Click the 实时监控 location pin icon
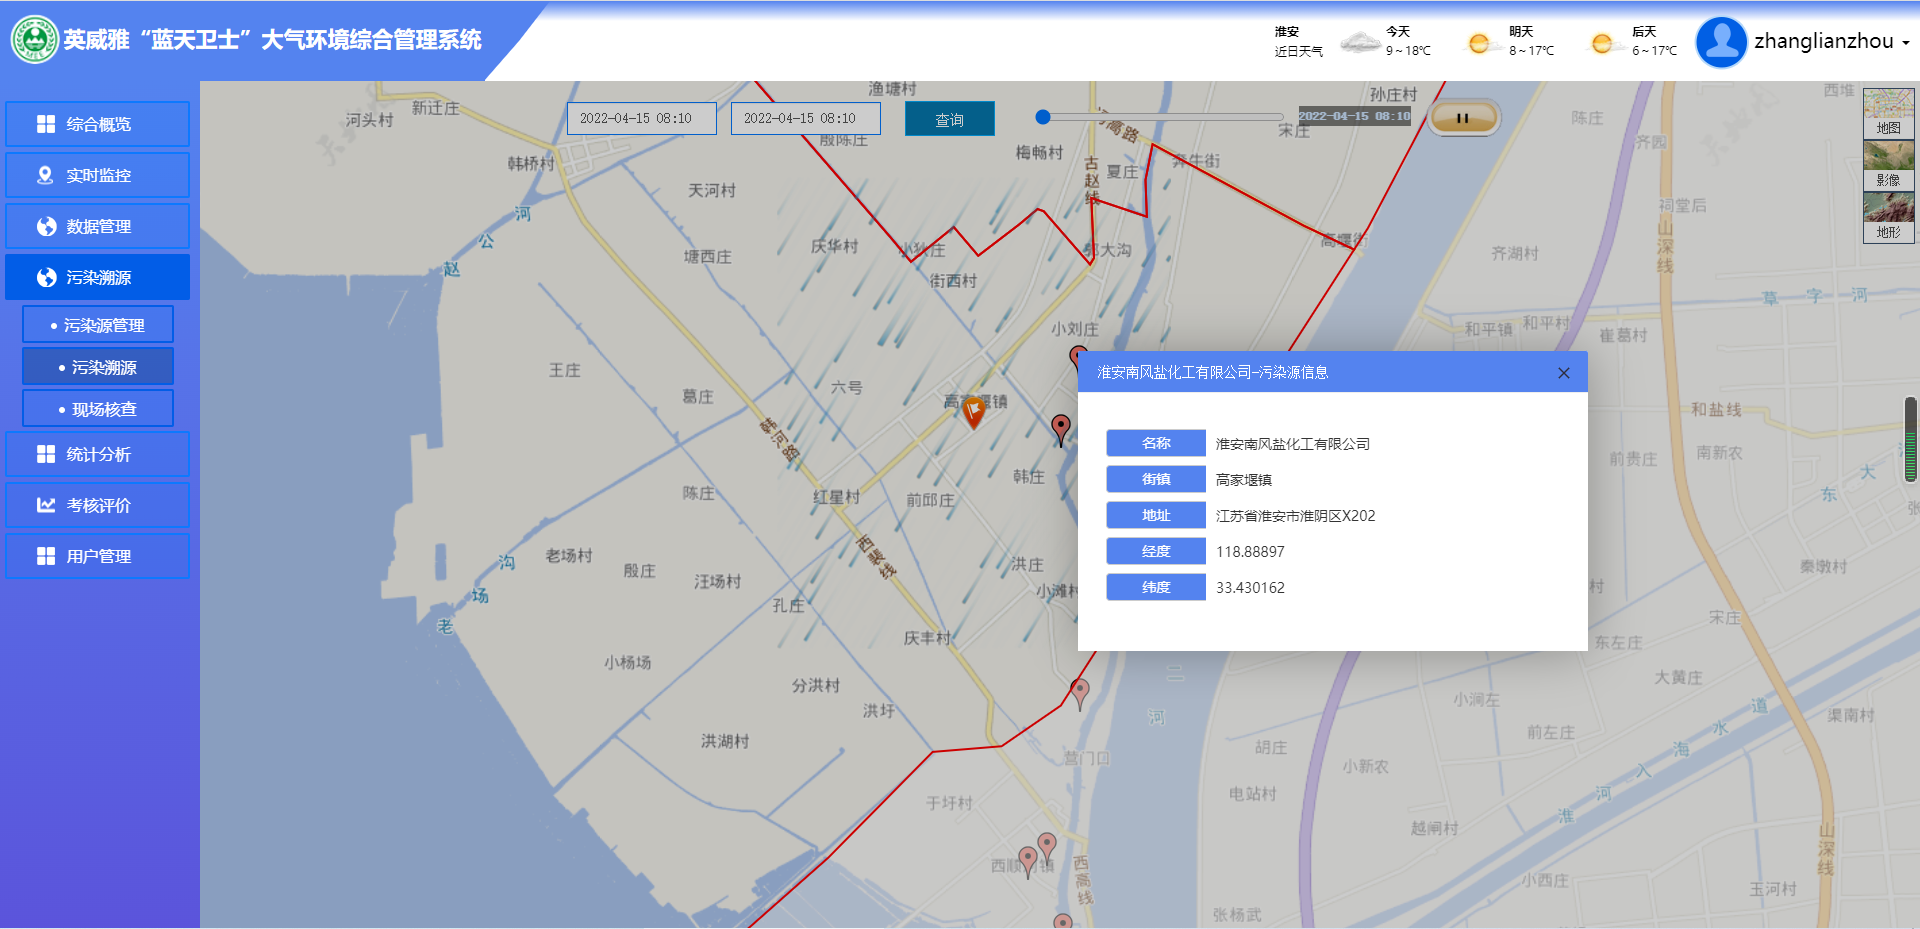Viewport: 1920px width, 929px height. 45,175
